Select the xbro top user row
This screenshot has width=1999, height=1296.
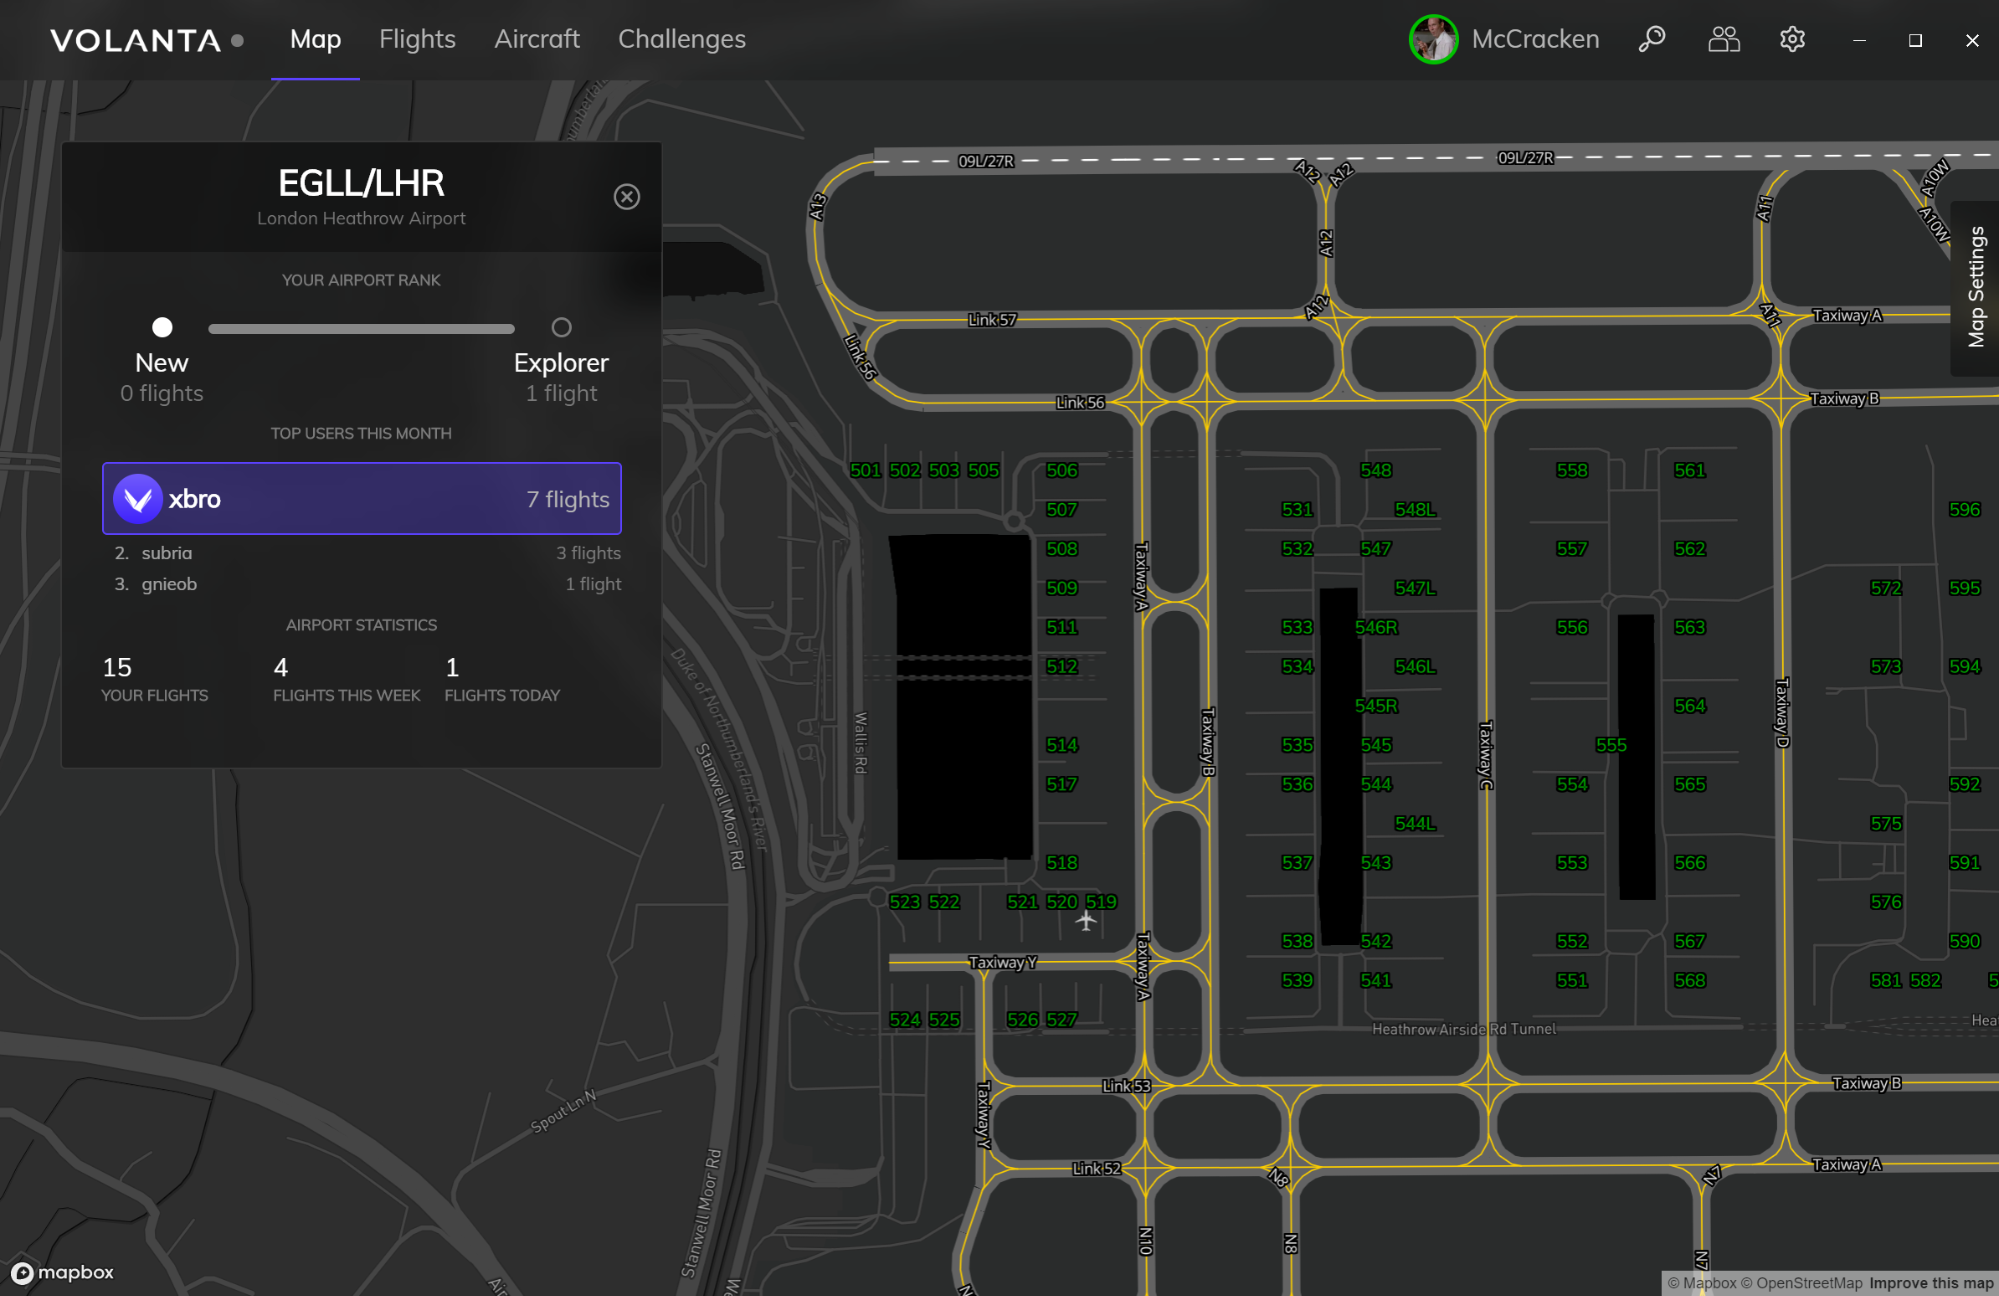point(362,499)
